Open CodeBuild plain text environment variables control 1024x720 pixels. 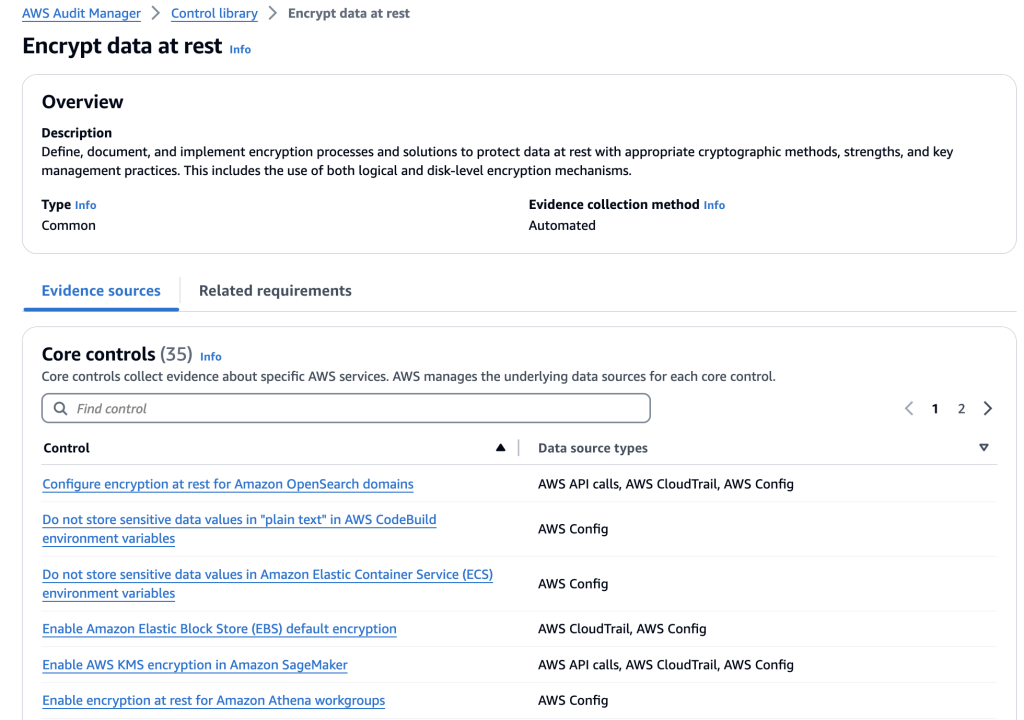pos(239,520)
